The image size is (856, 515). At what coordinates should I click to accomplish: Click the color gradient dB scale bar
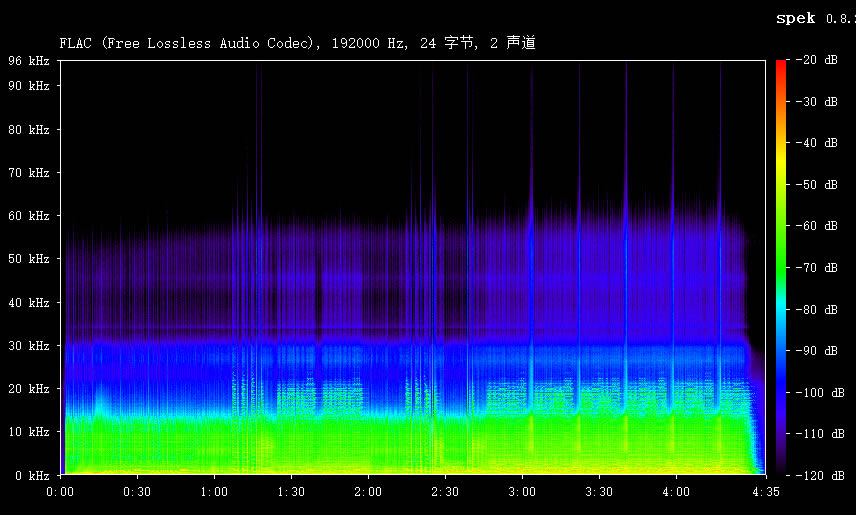pos(780,267)
